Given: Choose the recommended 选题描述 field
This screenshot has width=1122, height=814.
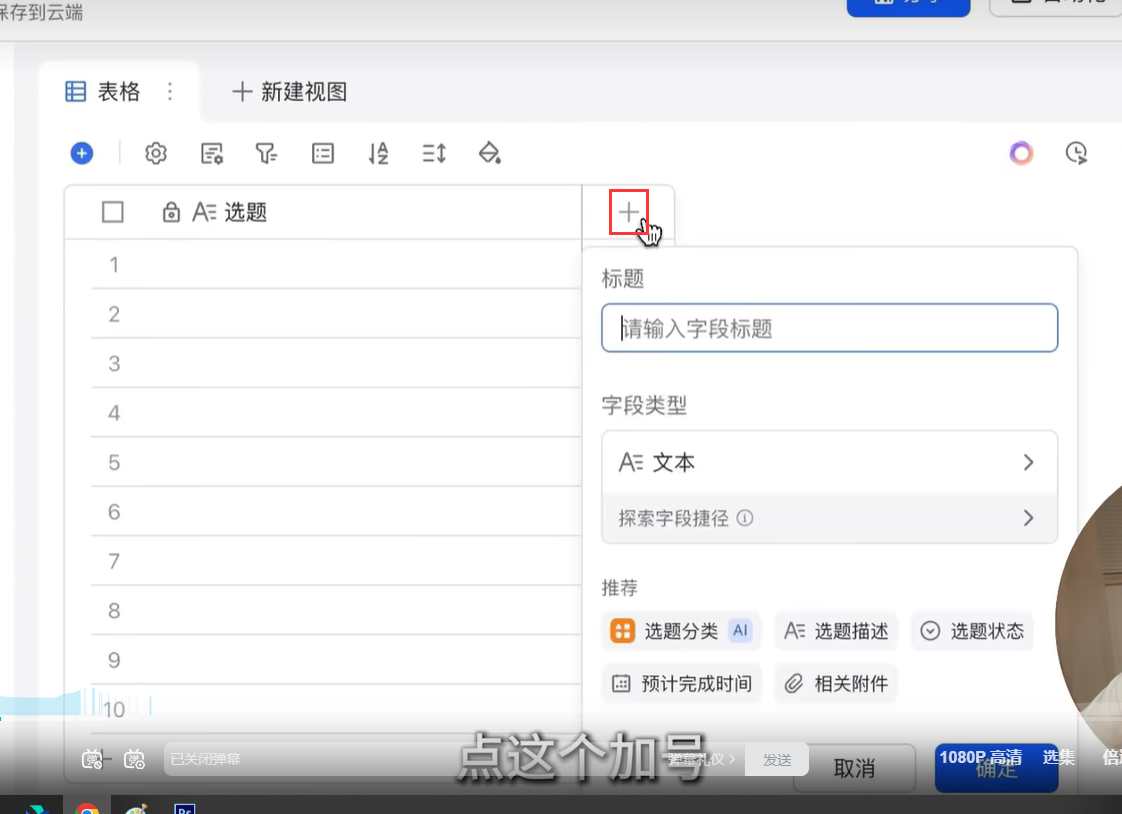Looking at the screenshot, I should [x=836, y=631].
